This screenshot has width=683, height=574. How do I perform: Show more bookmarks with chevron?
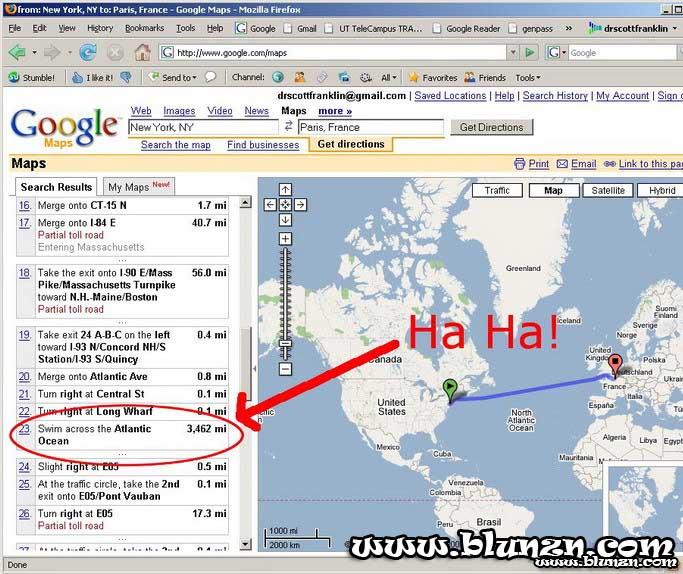point(568,28)
